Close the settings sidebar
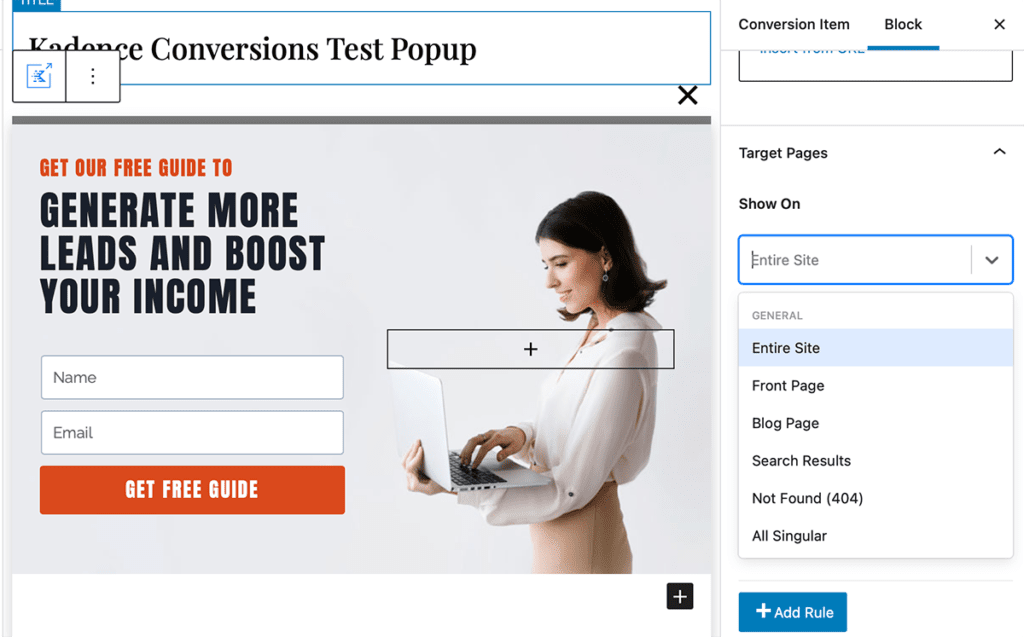Screen dimensions: 1024x637 coord(999,25)
